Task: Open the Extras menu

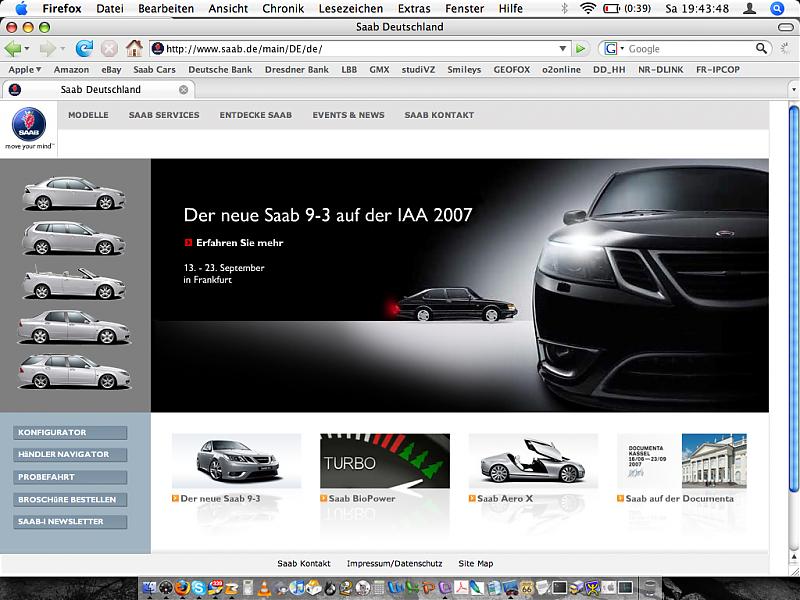Action: click(x=414, y=9)
